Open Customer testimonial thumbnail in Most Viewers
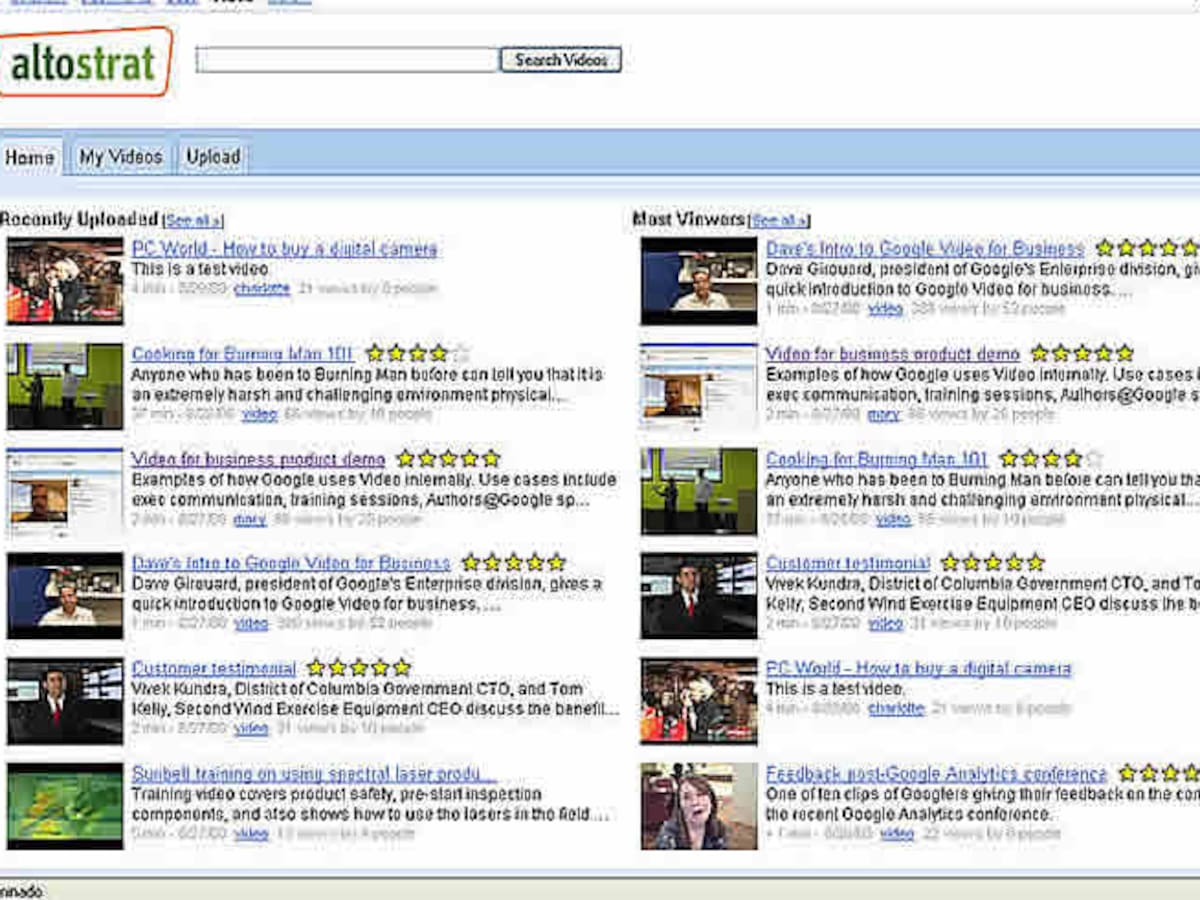Viewport: 1200px width, 900px height. [699, 596]
